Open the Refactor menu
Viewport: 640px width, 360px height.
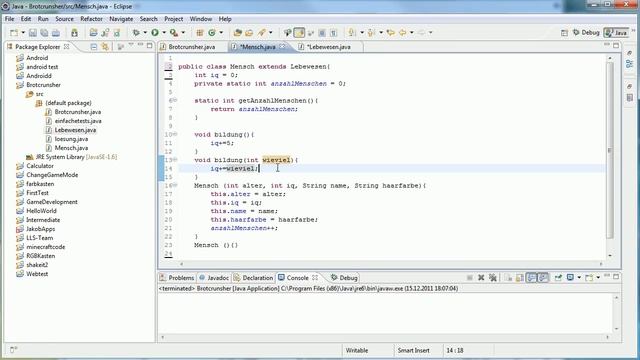[91, 19]
